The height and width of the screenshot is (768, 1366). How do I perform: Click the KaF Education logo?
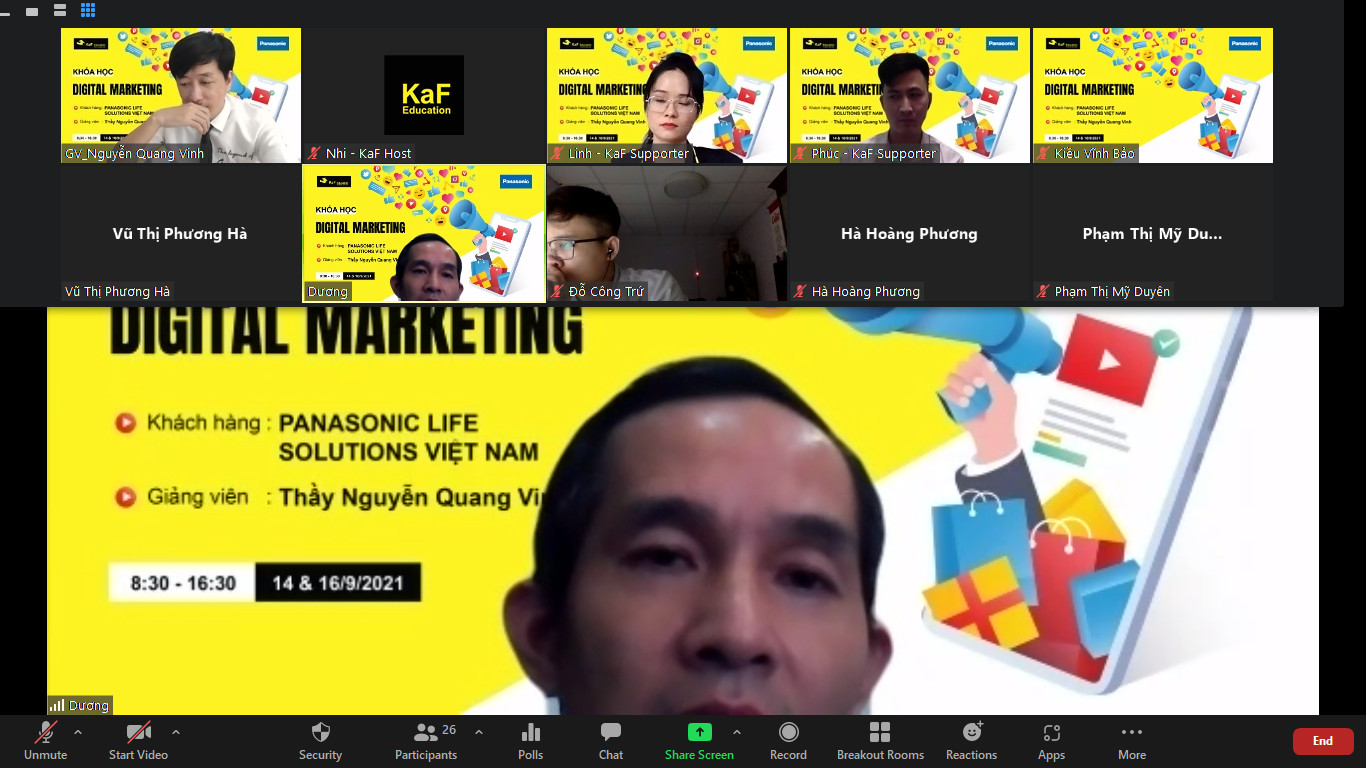click(x=424, y=95)
